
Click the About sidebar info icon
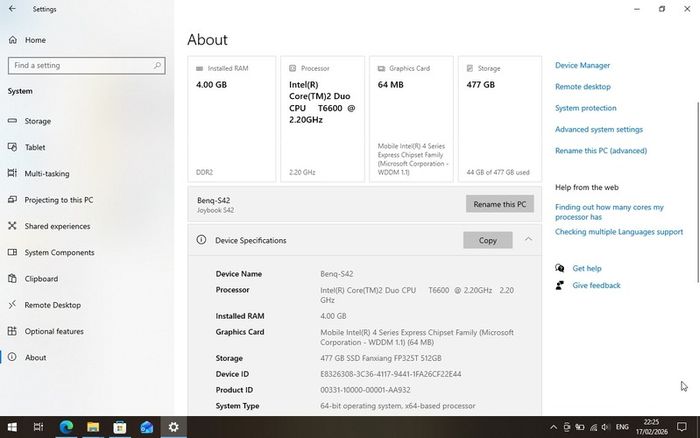[x=12, y=357]
